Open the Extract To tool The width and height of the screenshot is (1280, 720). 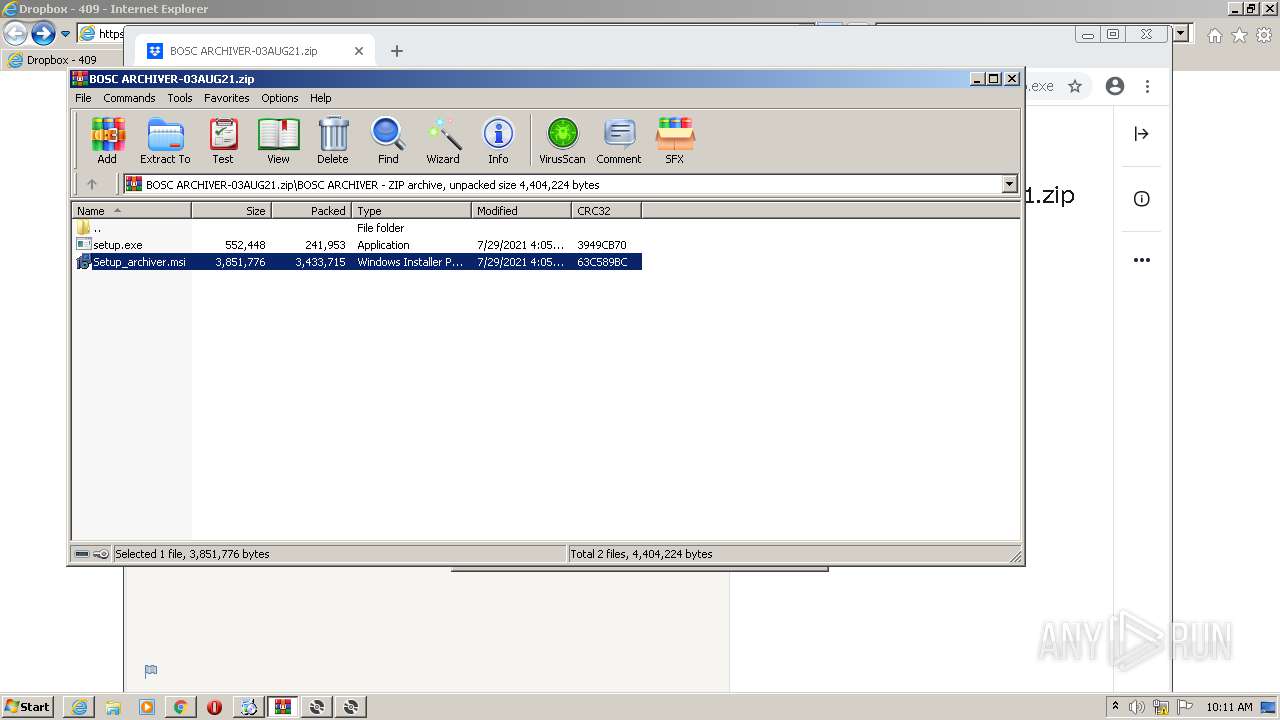click(165, 140)
